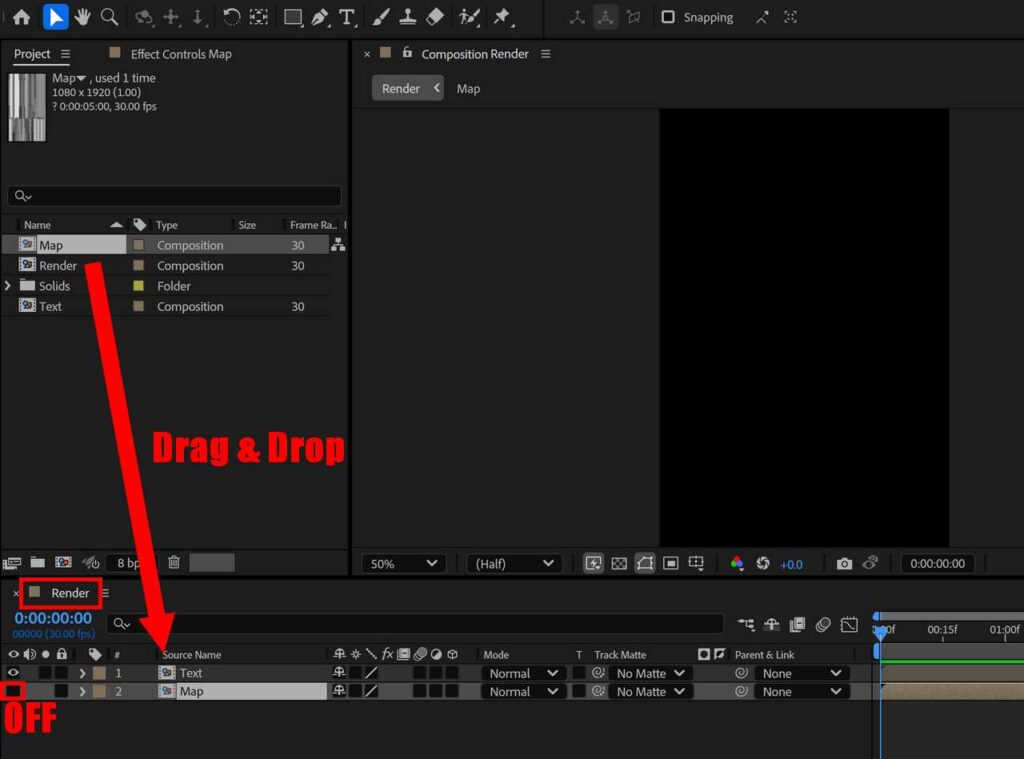Select the Rotation tool

(x=231, y=17)
